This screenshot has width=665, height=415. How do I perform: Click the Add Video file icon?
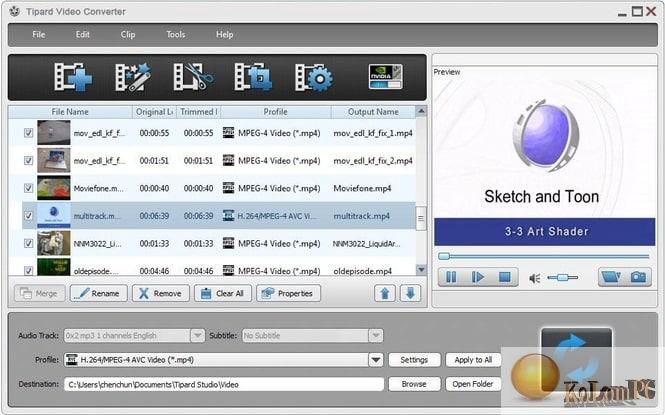73,77
